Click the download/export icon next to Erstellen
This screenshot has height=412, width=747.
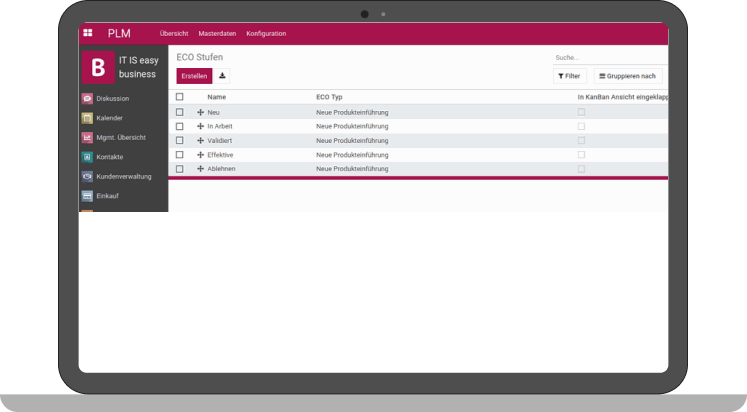(x=222, y=76)
